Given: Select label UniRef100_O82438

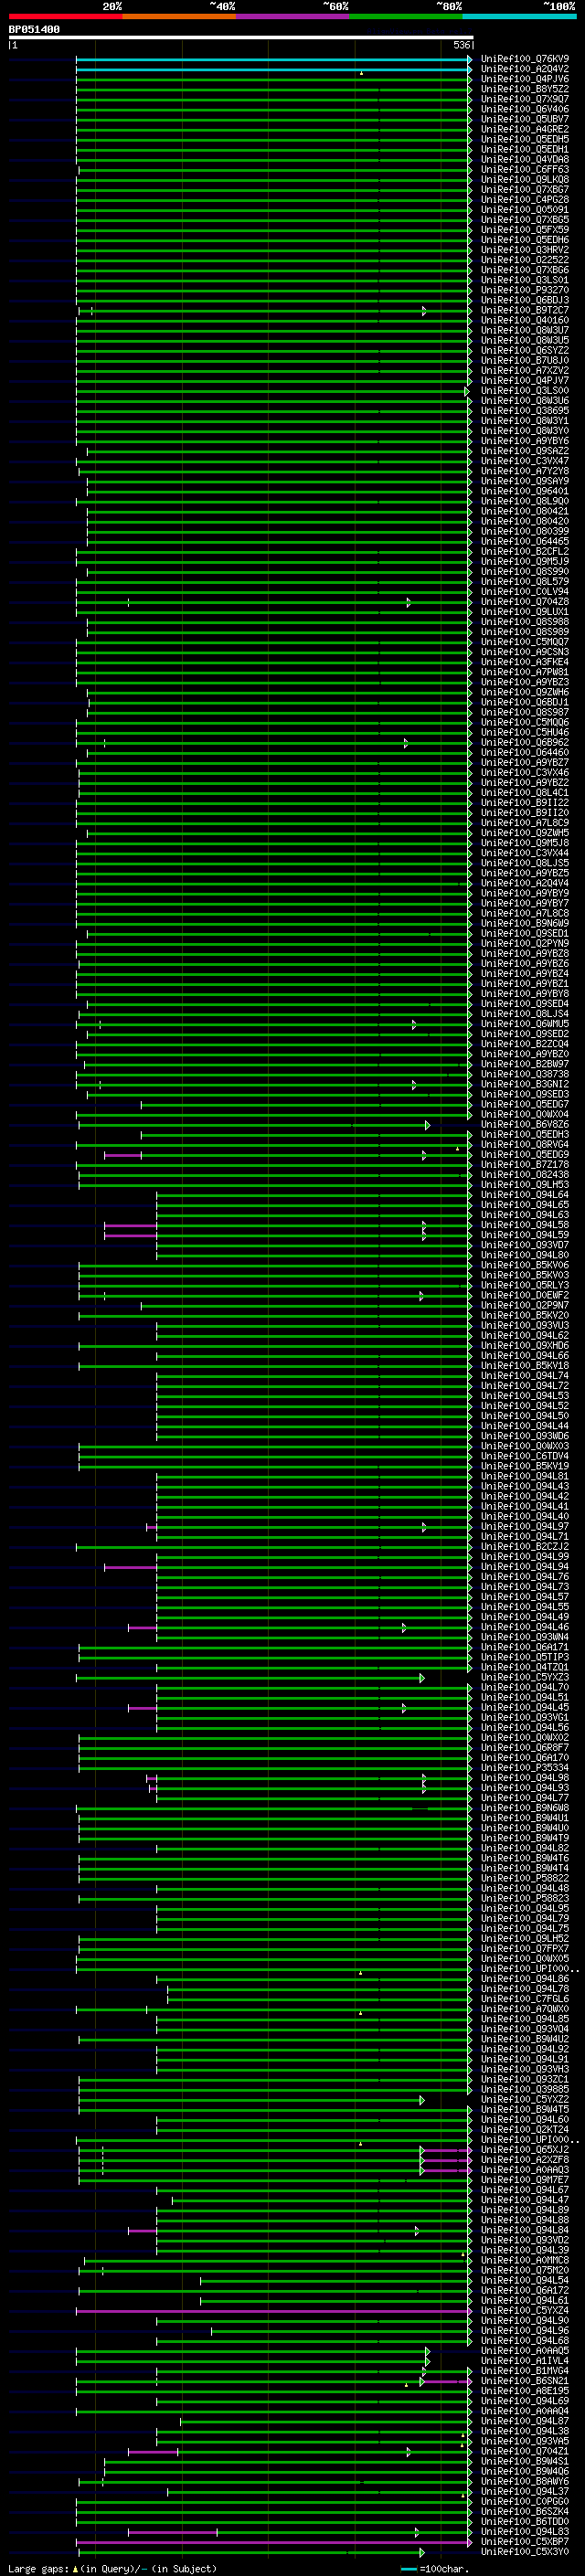Looking at the screenshot, I should tap(525, 1175).
